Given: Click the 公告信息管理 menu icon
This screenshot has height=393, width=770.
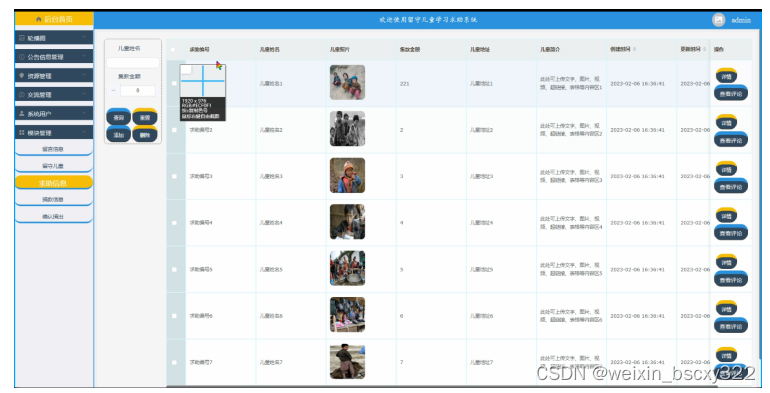Looking at the screenshot, I should tap(22, 57).
